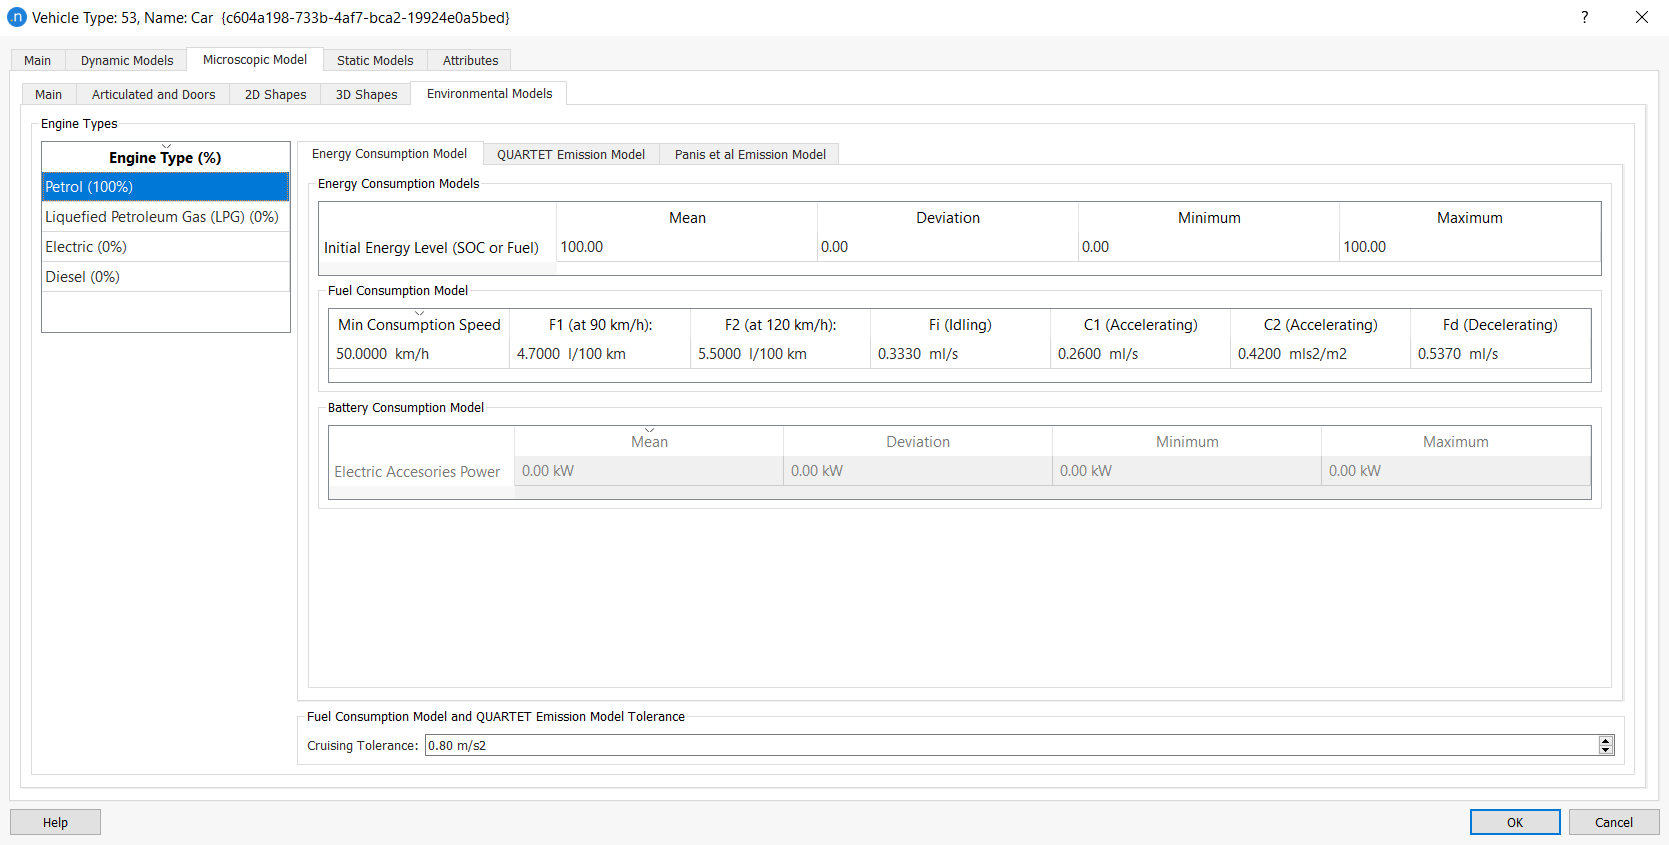Confirm changes with the OK button
The width and height of the screenshot is (1669, 845).
(x=1515, y=822)
